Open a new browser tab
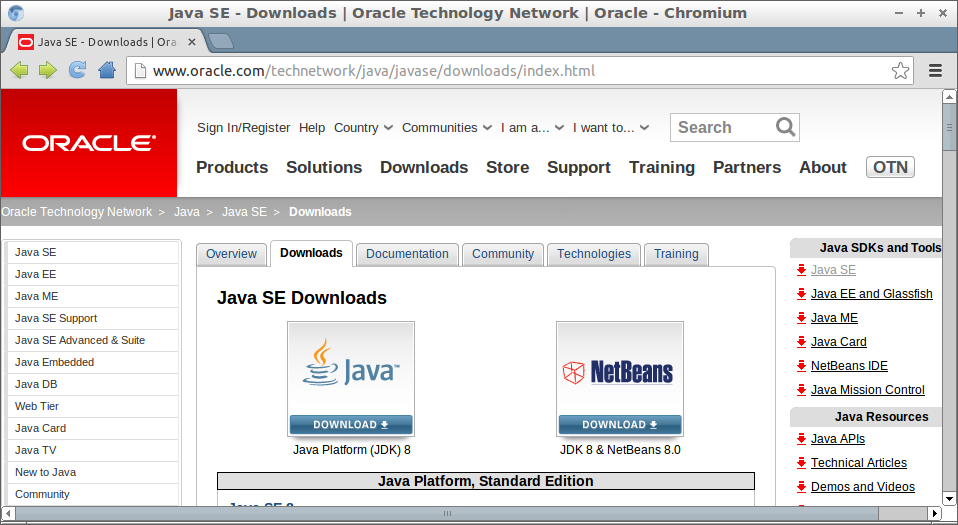Screen dimensions: 958x525 click(221, 42)
